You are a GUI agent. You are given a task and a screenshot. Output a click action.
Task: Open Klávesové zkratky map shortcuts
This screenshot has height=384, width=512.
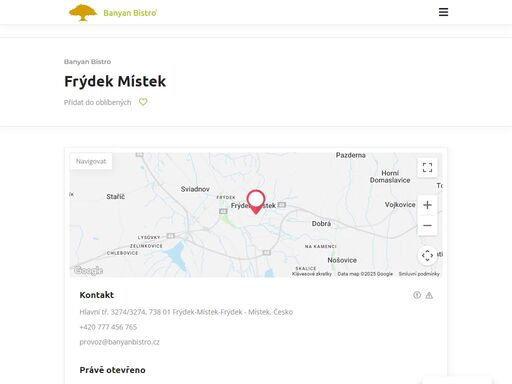pos(312,274)
